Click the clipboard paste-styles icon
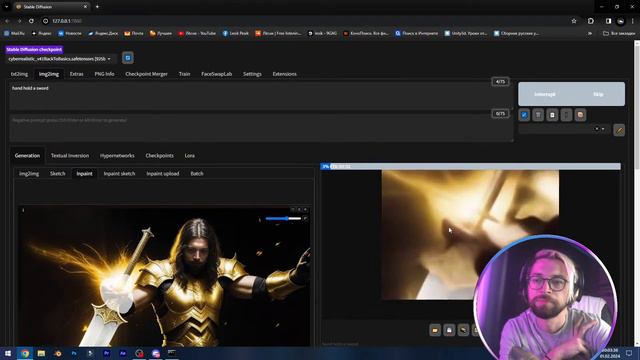This screenshot has width=640, height=360. pos(552,115)
